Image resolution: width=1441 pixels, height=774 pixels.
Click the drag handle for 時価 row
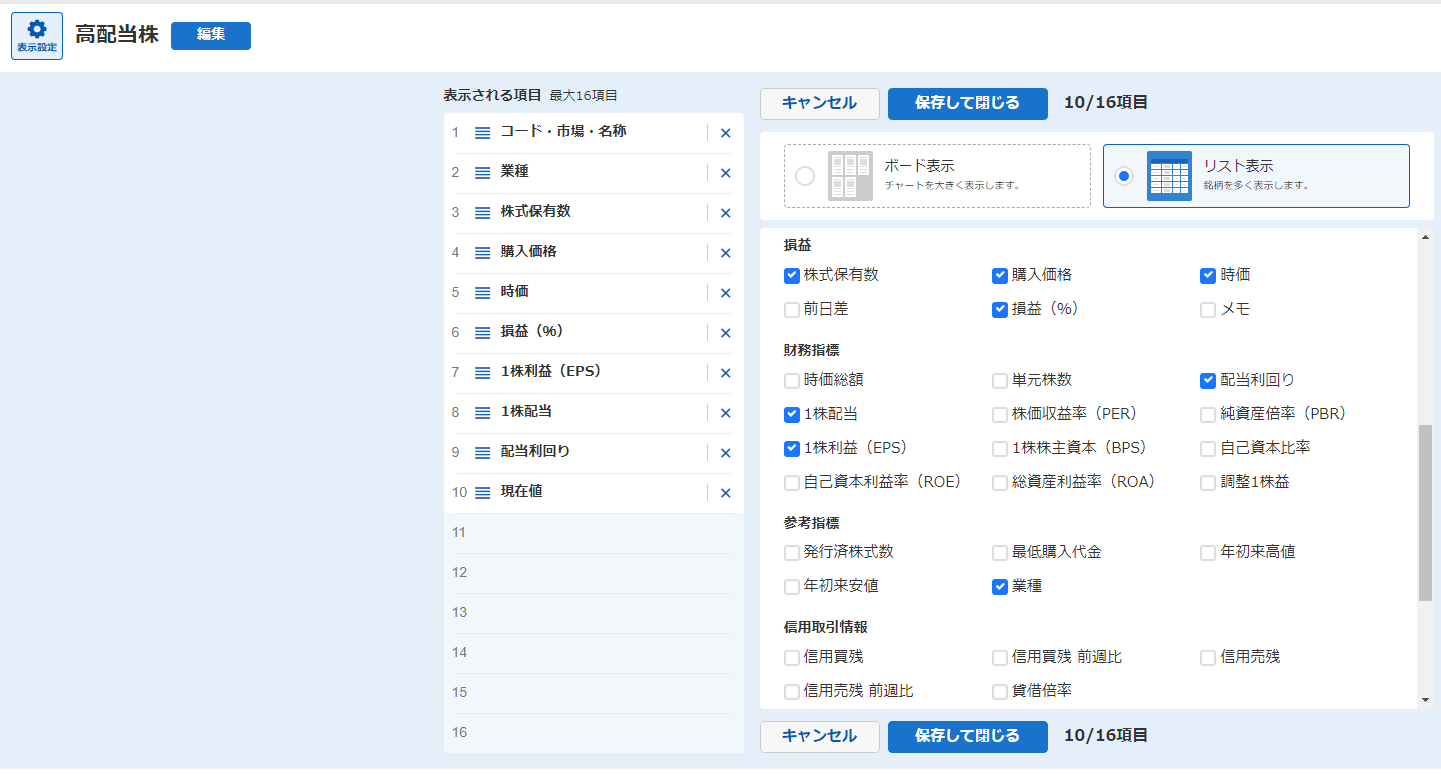pyautogui.click(x=482, y=292)
